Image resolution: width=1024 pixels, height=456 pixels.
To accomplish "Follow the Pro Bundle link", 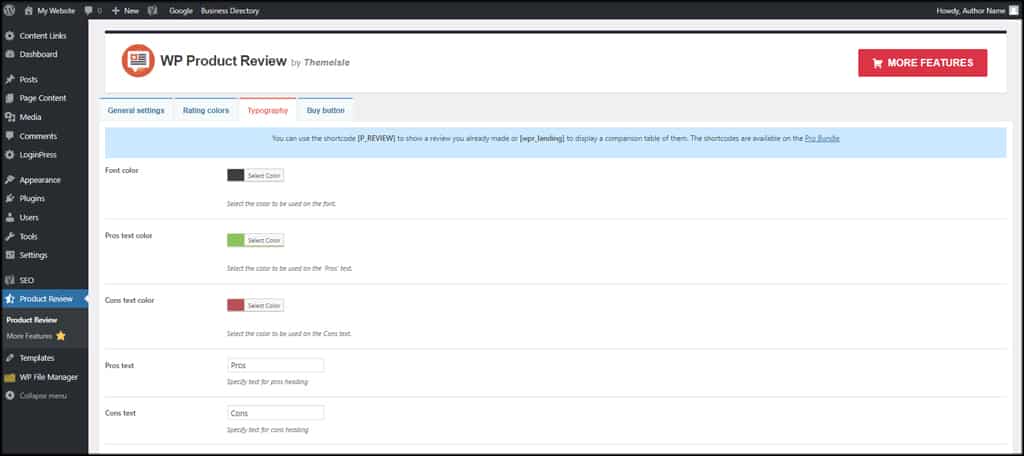I will click(x=822, y=138).
